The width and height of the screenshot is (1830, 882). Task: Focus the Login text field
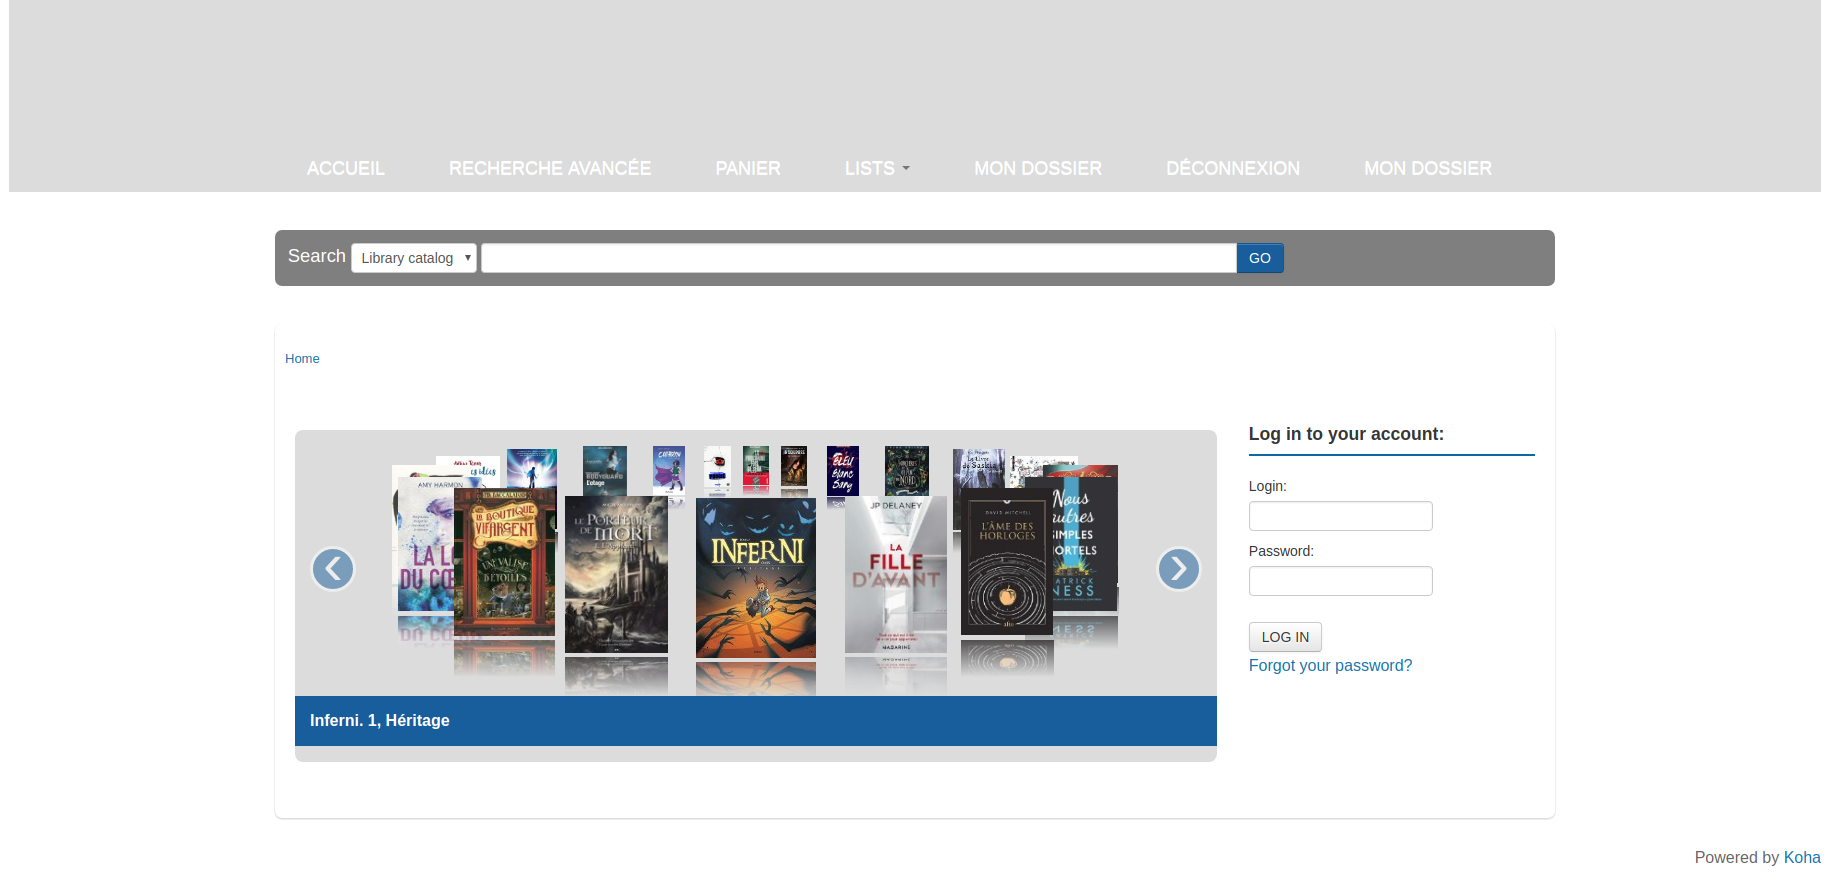tap(1340, 516)
